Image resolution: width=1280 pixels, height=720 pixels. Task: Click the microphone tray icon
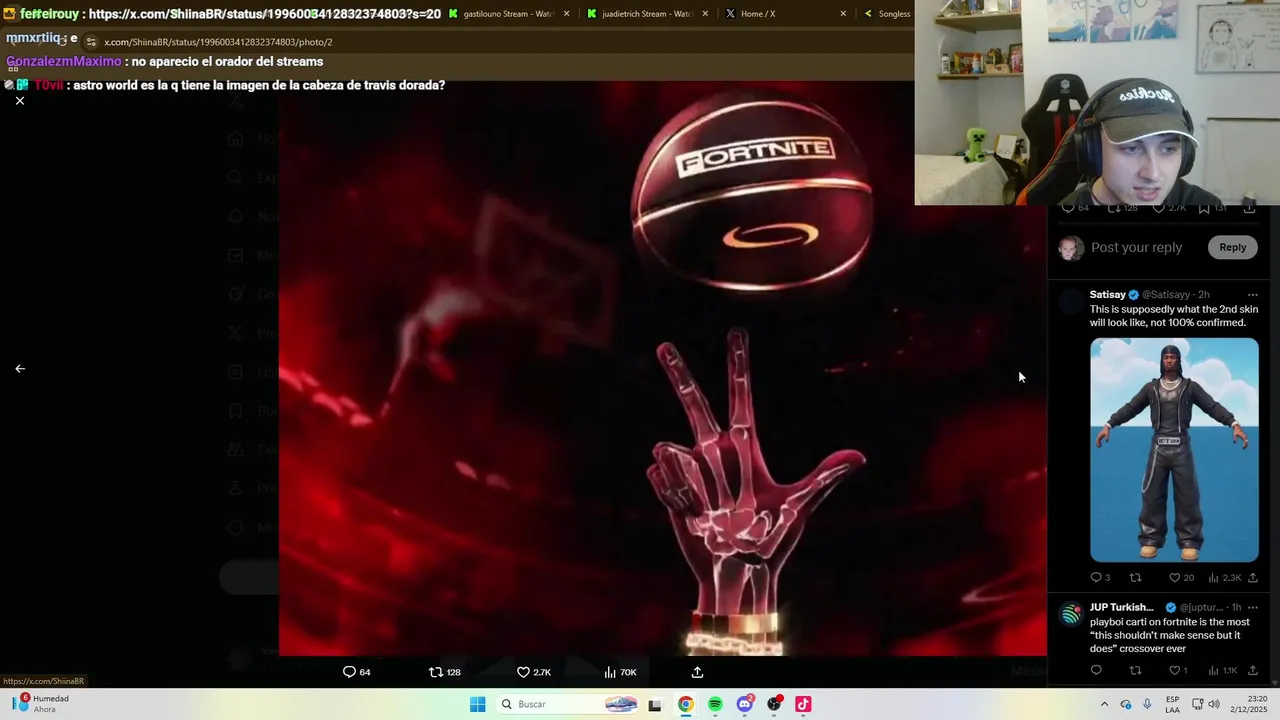point(1147,704)
